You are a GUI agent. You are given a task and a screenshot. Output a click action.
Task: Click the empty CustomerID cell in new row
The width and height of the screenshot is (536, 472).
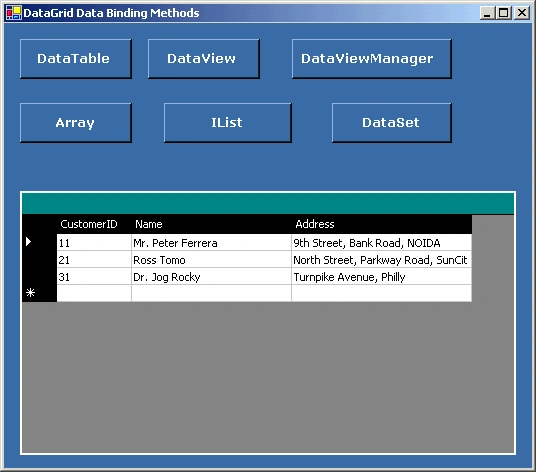coord(94,293)
